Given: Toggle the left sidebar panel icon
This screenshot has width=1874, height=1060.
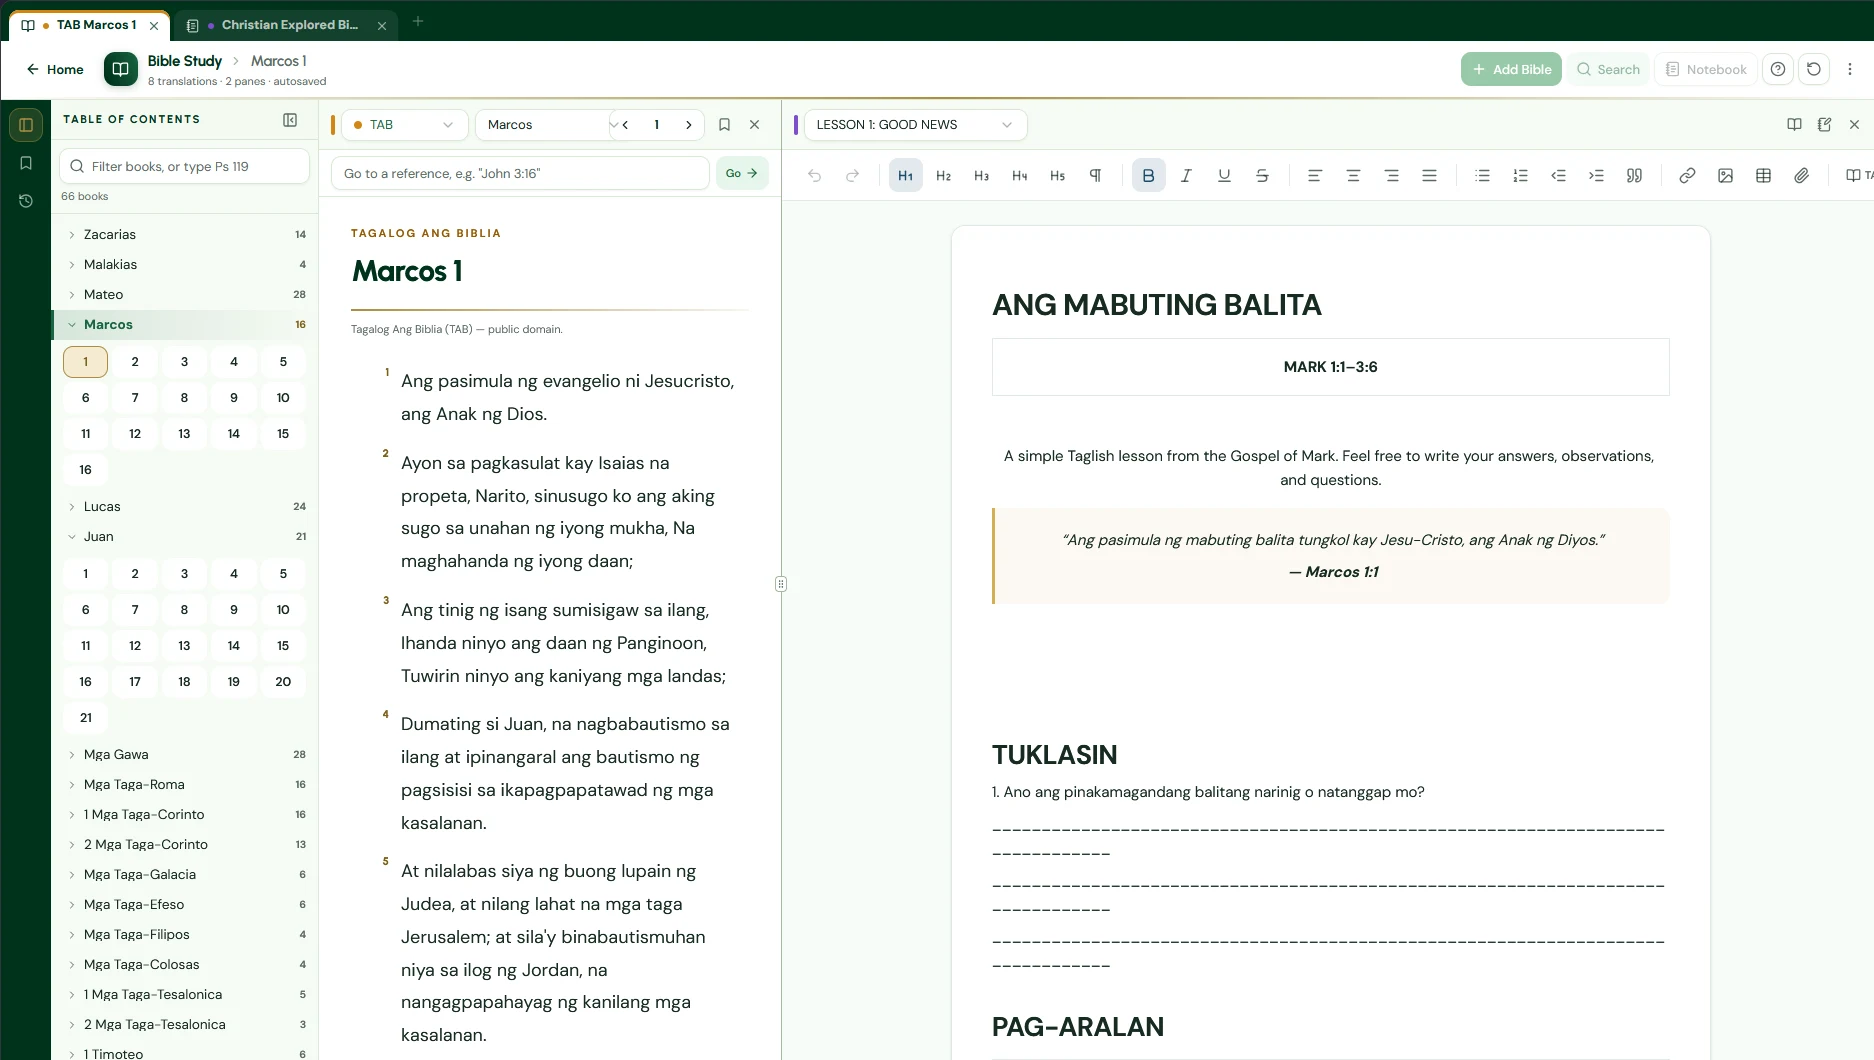Looking at the screenshot, I should pyautogui.click(x=26, y=125).
